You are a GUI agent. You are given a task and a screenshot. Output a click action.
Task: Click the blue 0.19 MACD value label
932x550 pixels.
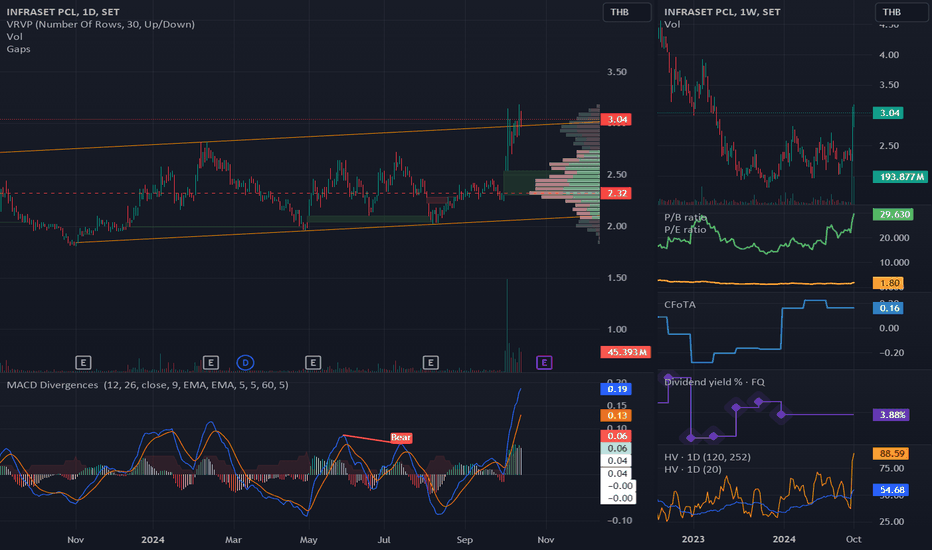point(616,389)
